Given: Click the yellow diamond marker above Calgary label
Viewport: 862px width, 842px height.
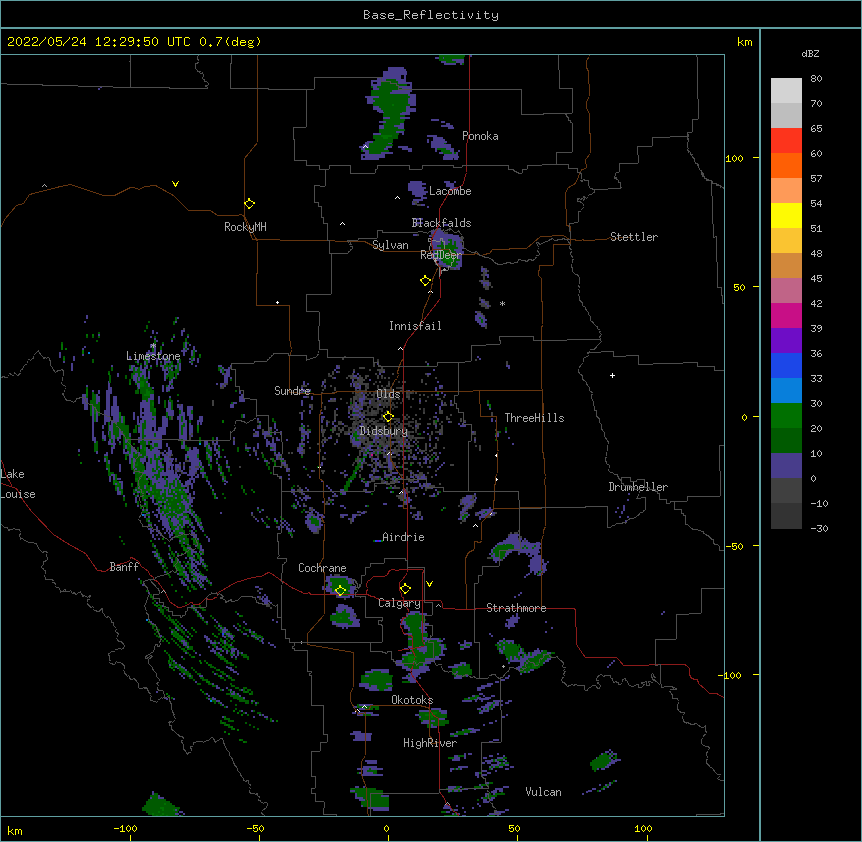Looking at the screenshot, I should click(x=405, y=589).
